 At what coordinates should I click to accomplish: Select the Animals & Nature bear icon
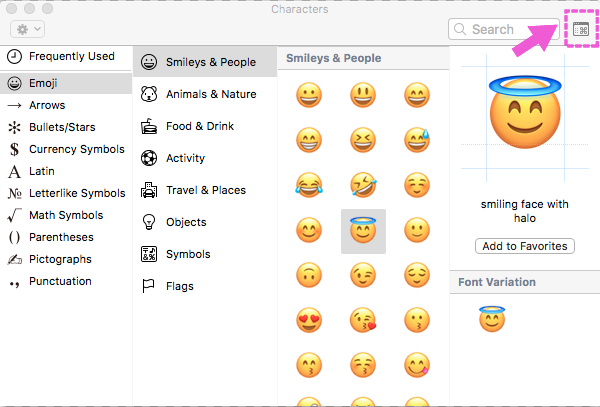coord(149,94)
